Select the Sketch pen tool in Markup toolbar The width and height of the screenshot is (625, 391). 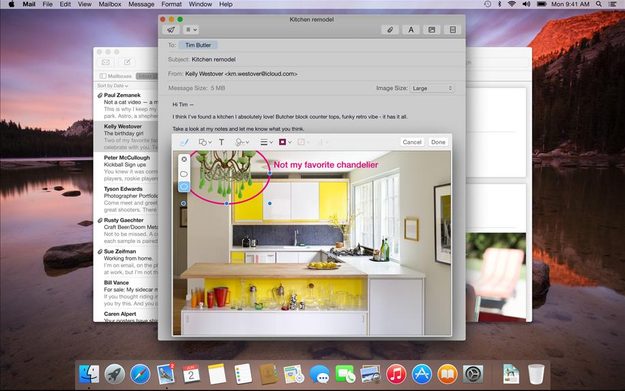(x=184, y=142)
